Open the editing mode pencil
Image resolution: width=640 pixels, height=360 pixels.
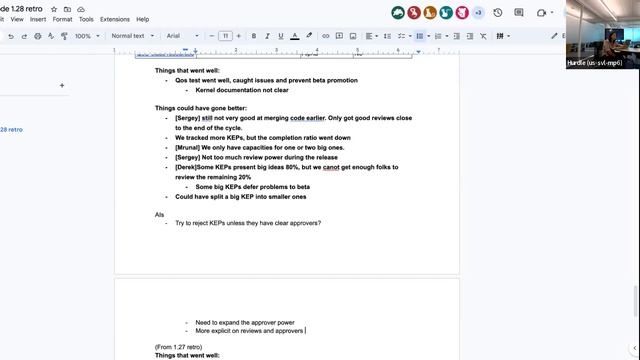(x=554, y=36)
